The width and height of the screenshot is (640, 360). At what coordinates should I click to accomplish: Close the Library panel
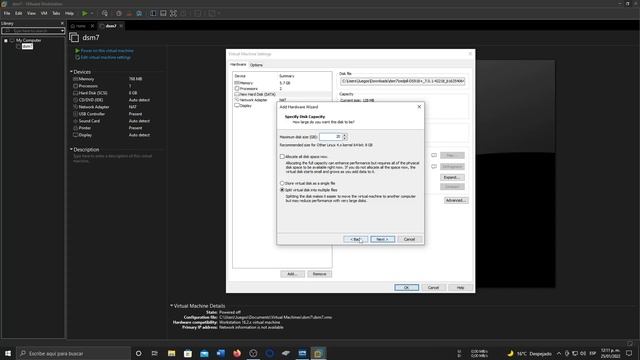tap(62, 23)
